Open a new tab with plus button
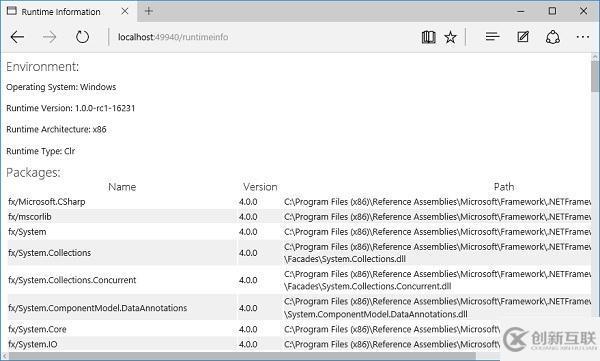Image resolution: width=600 pixels, height=361 pixels. pyautogui.click(x=149, y=11)
